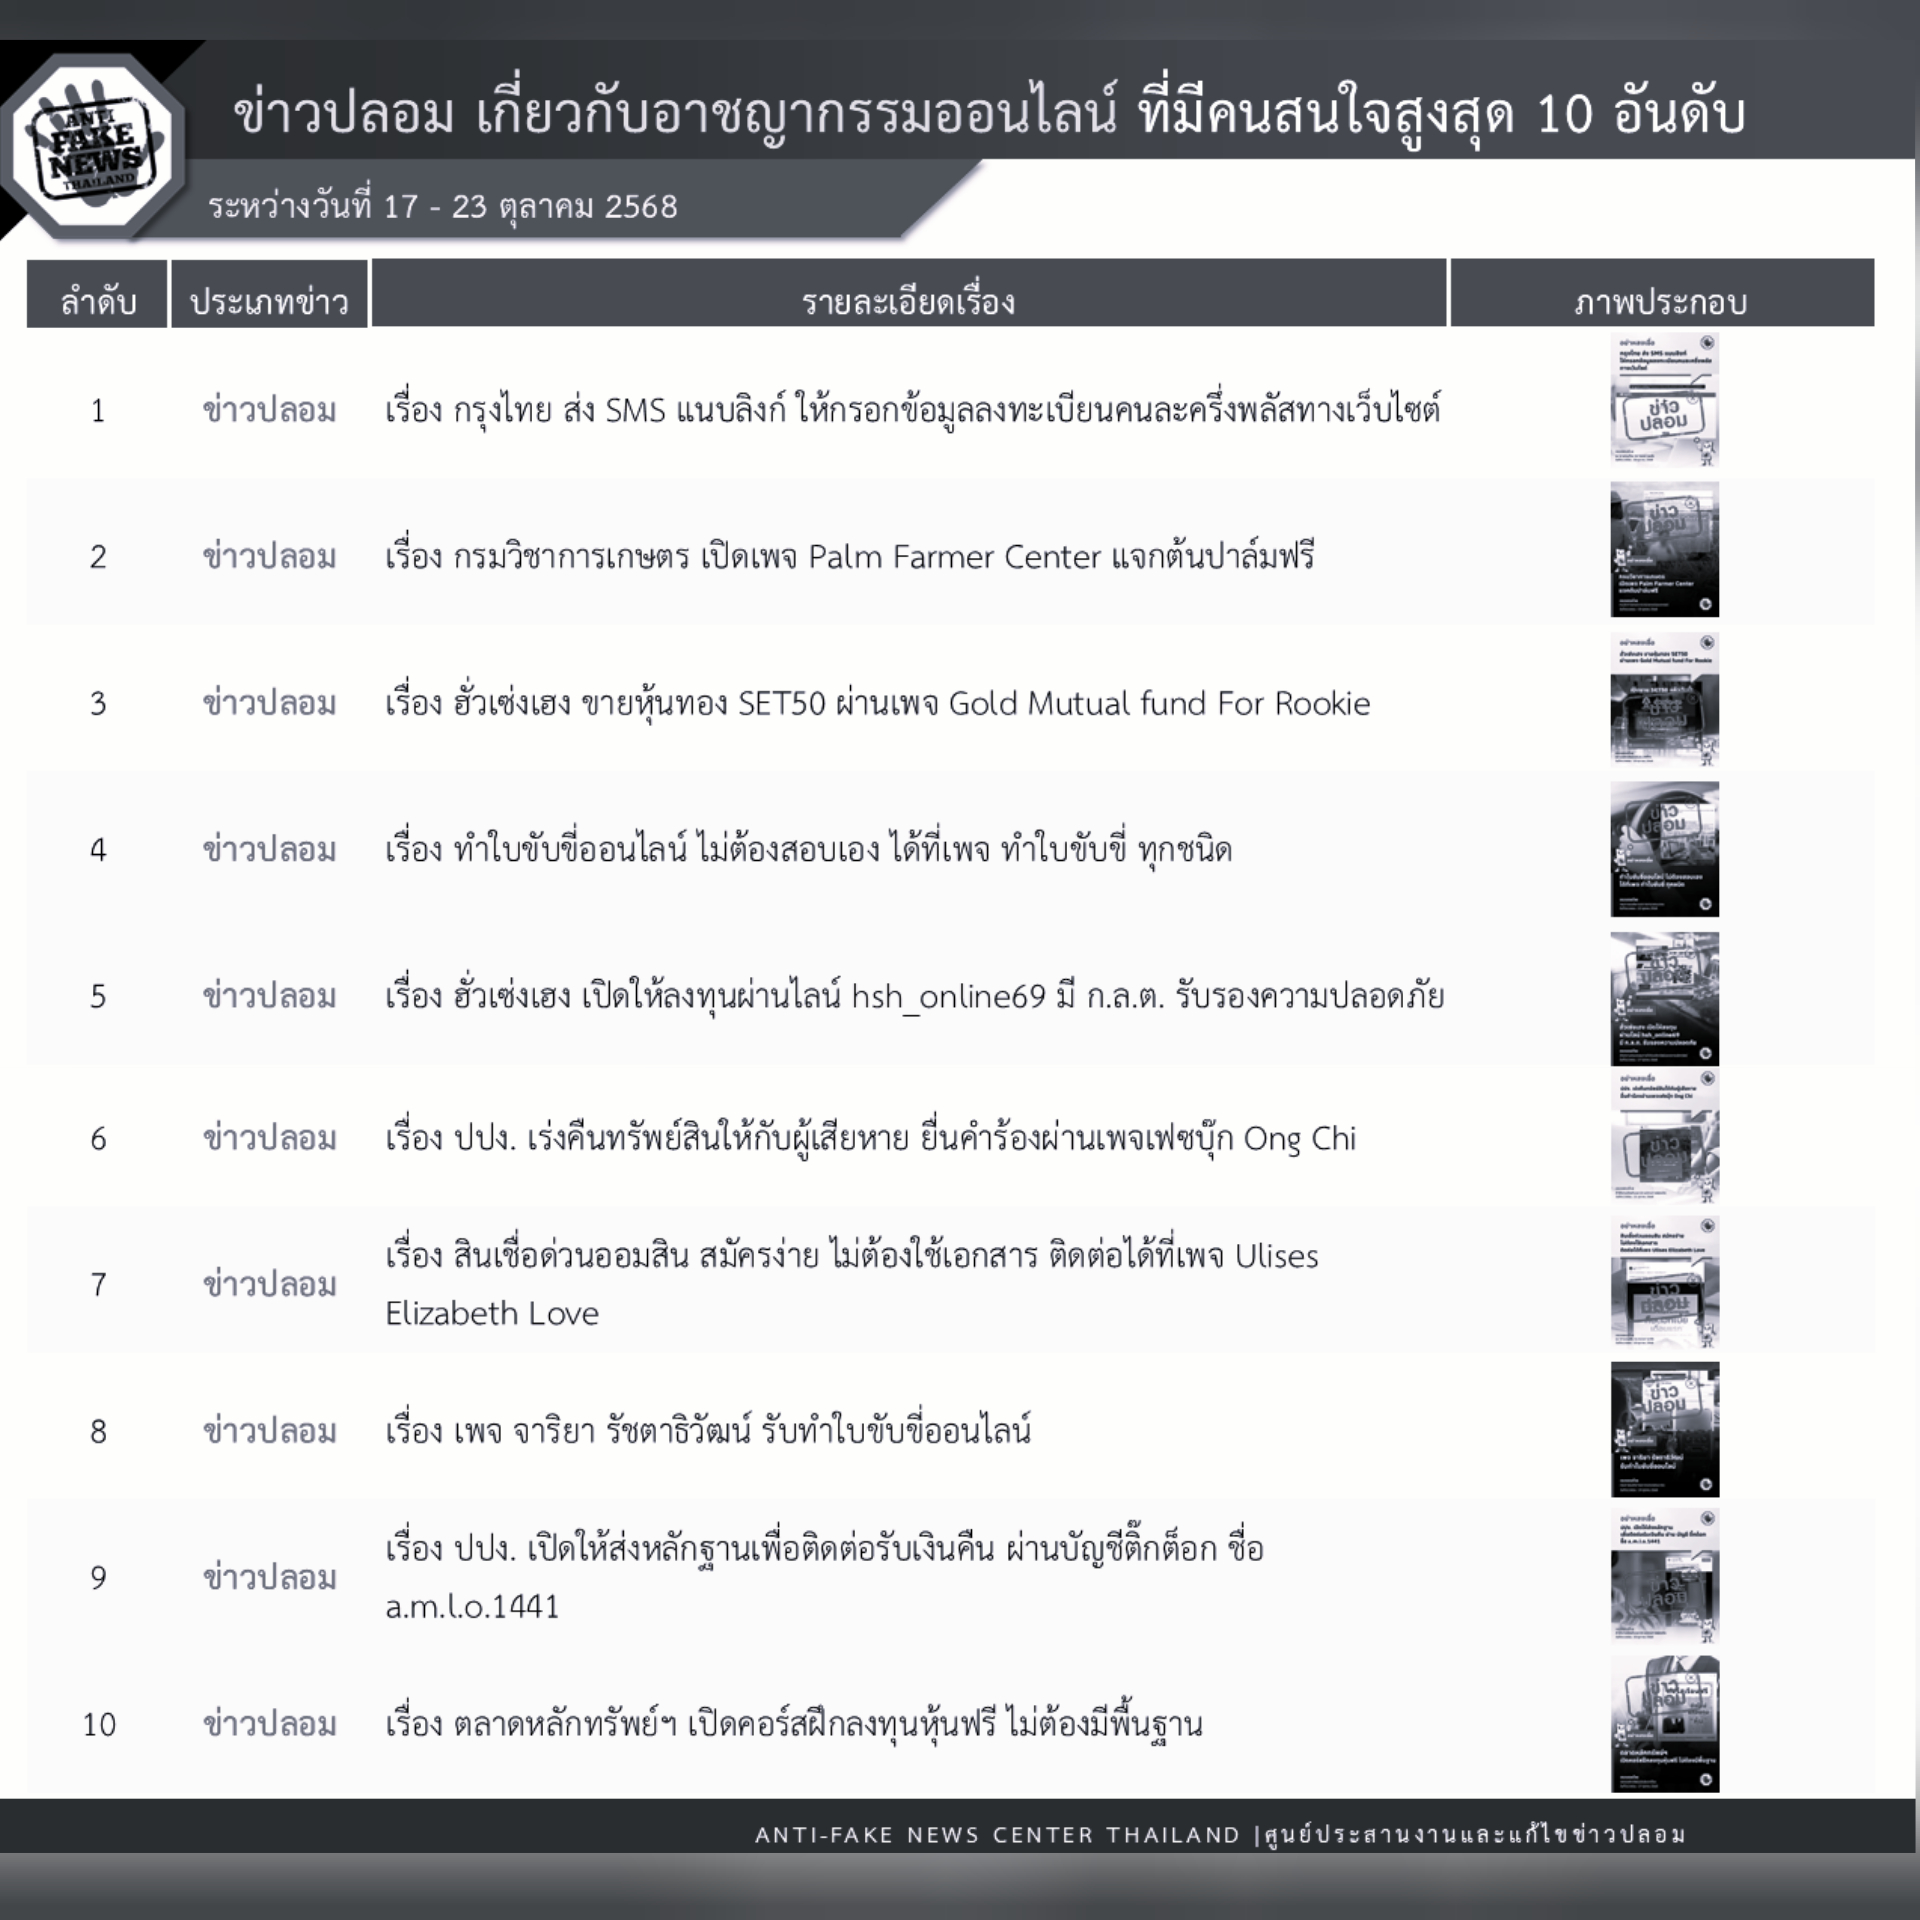Viewport: 1920px width, 1920px height.
Task: Open thumbnail image for rank 7 entry
Action: 1664,1283
